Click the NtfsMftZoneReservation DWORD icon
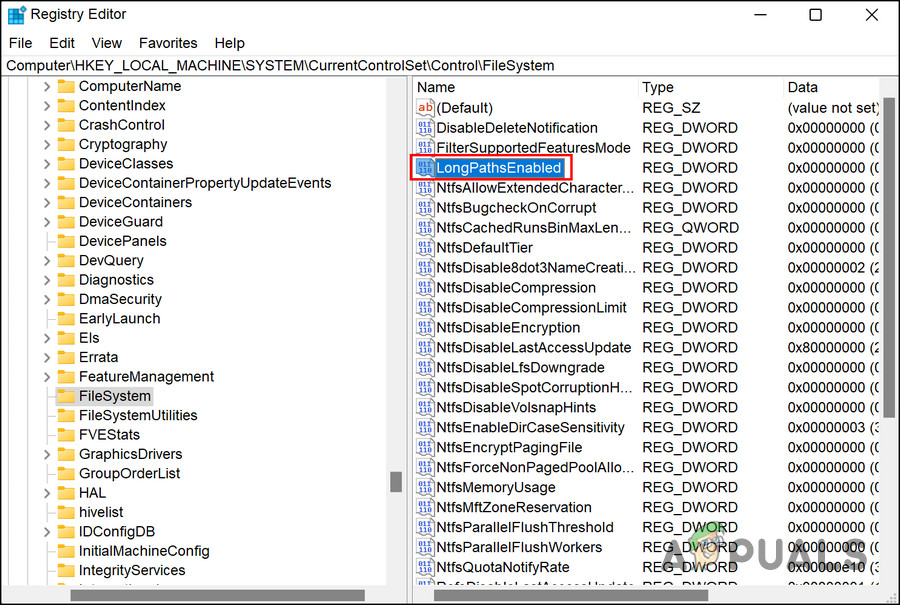Image resolution: width=900 pixels, height=605 pixels. [x=425, y=507]
